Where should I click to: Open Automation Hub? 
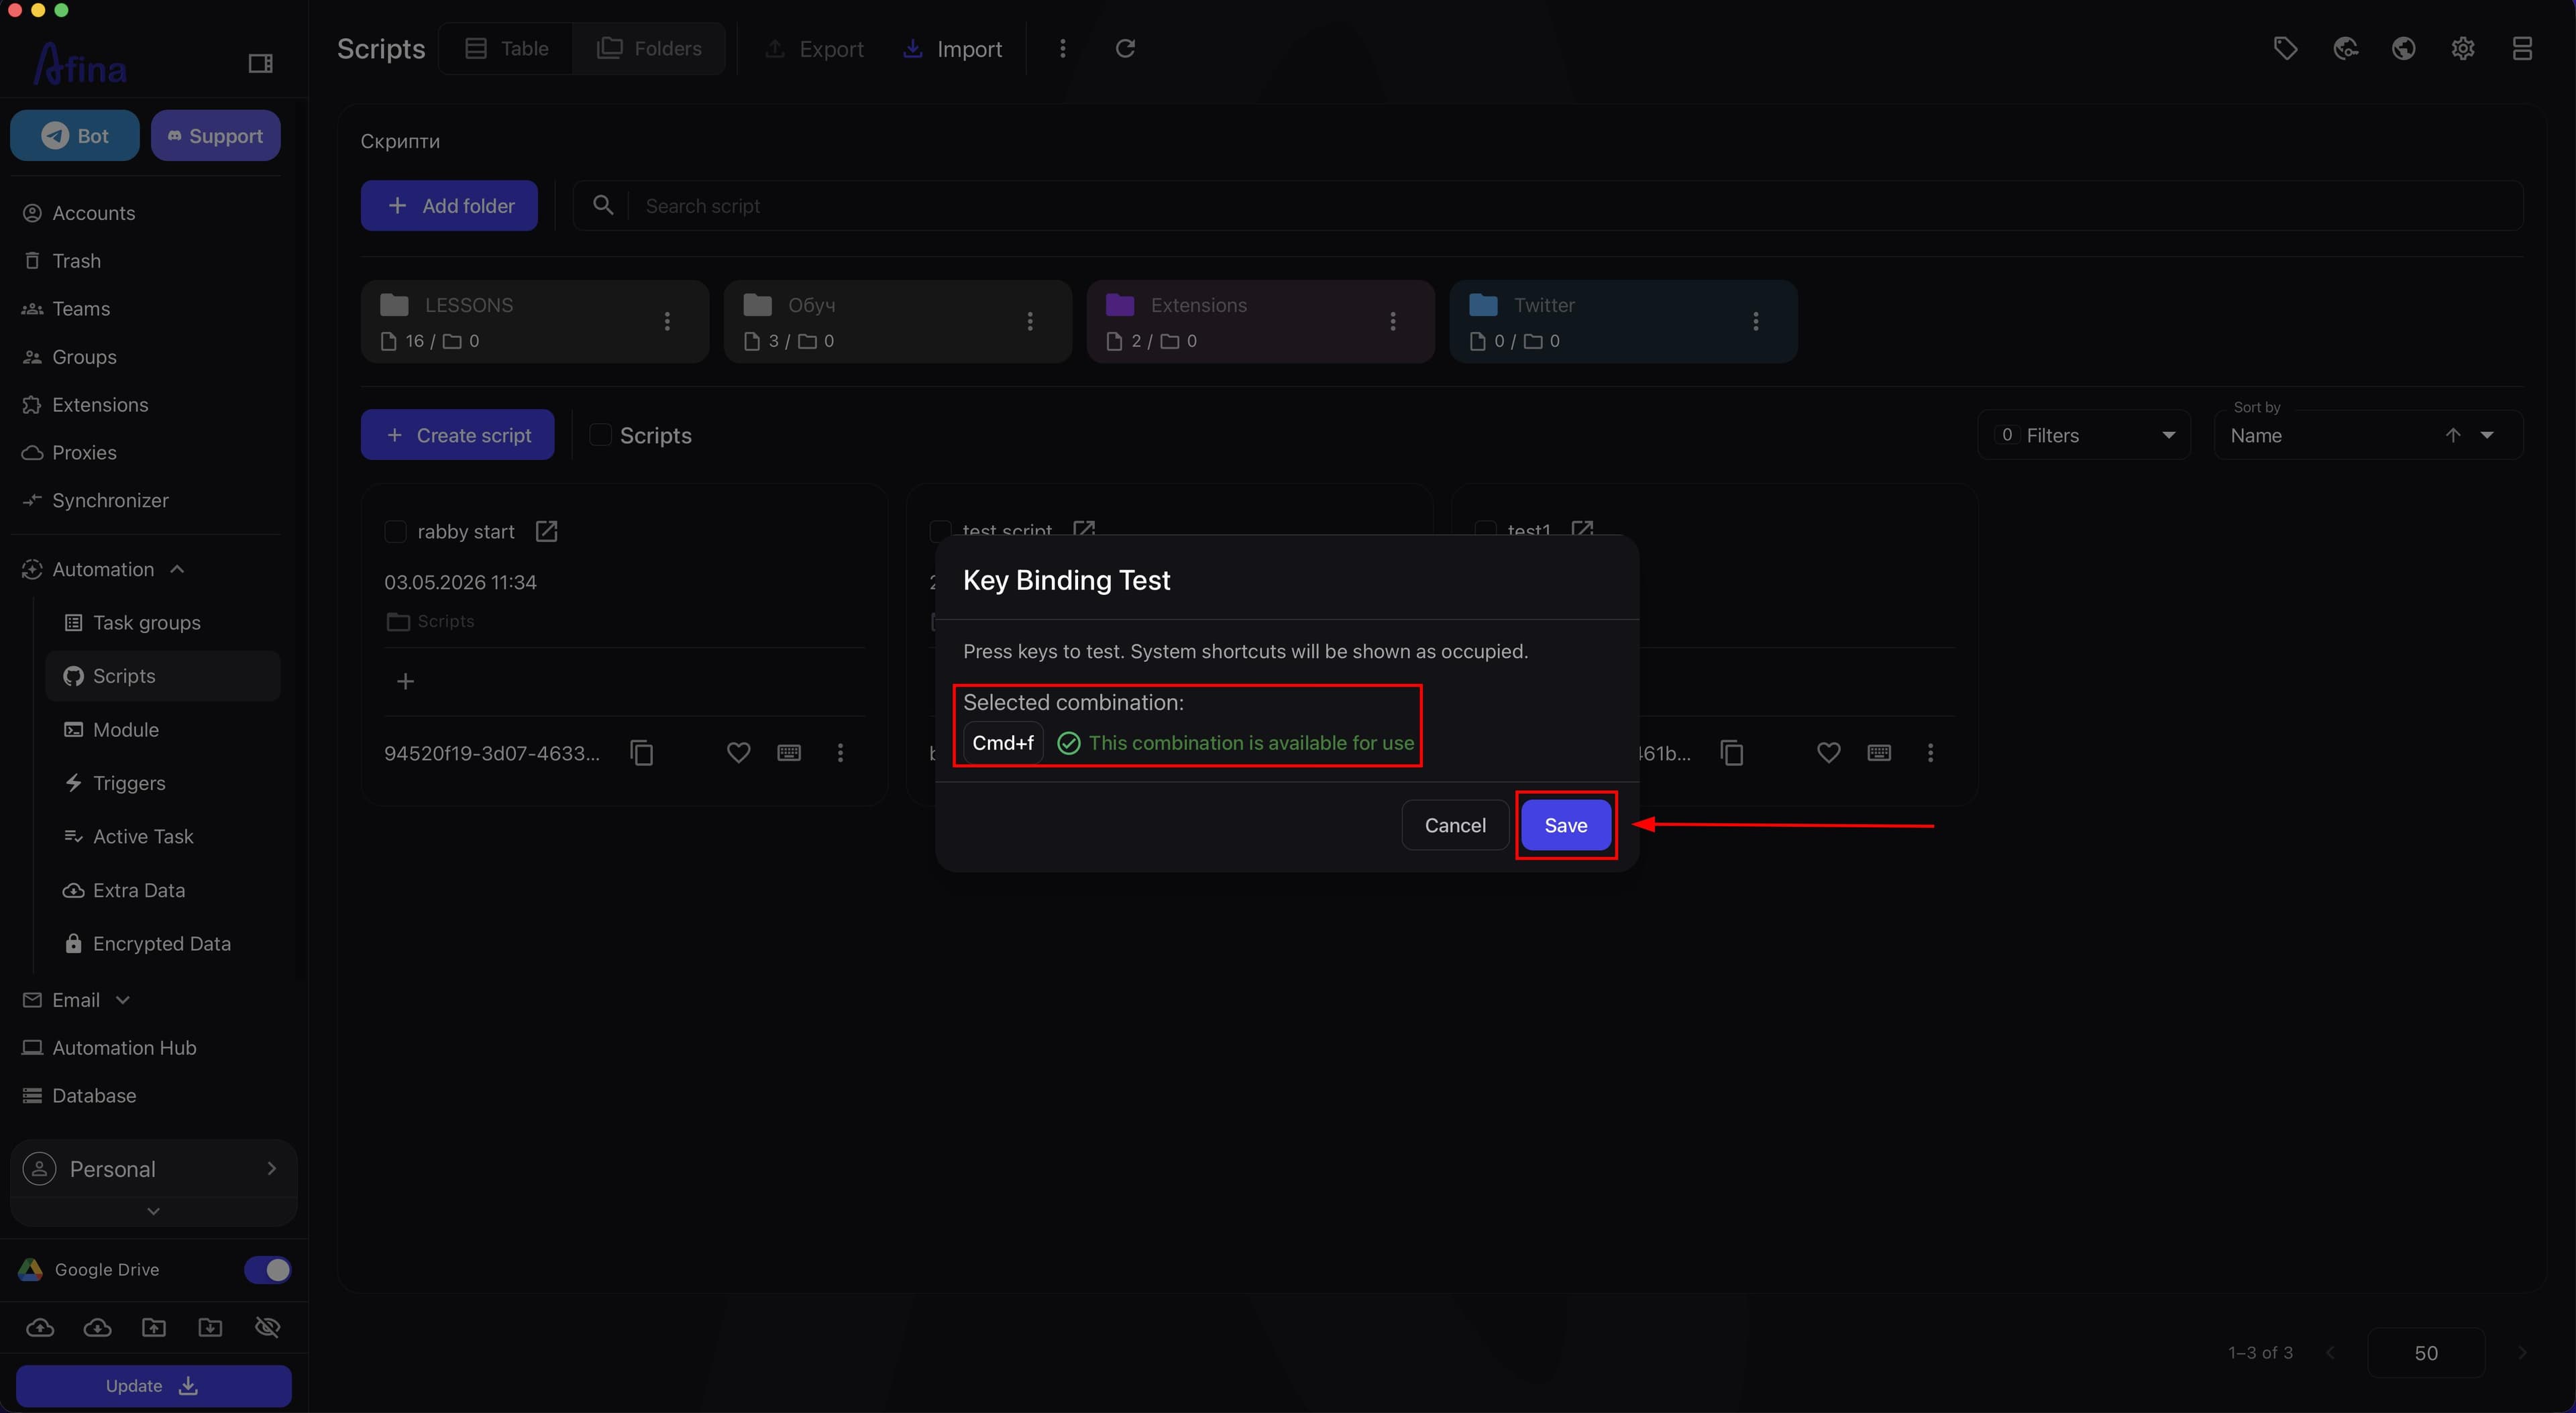click(124, 1048)
